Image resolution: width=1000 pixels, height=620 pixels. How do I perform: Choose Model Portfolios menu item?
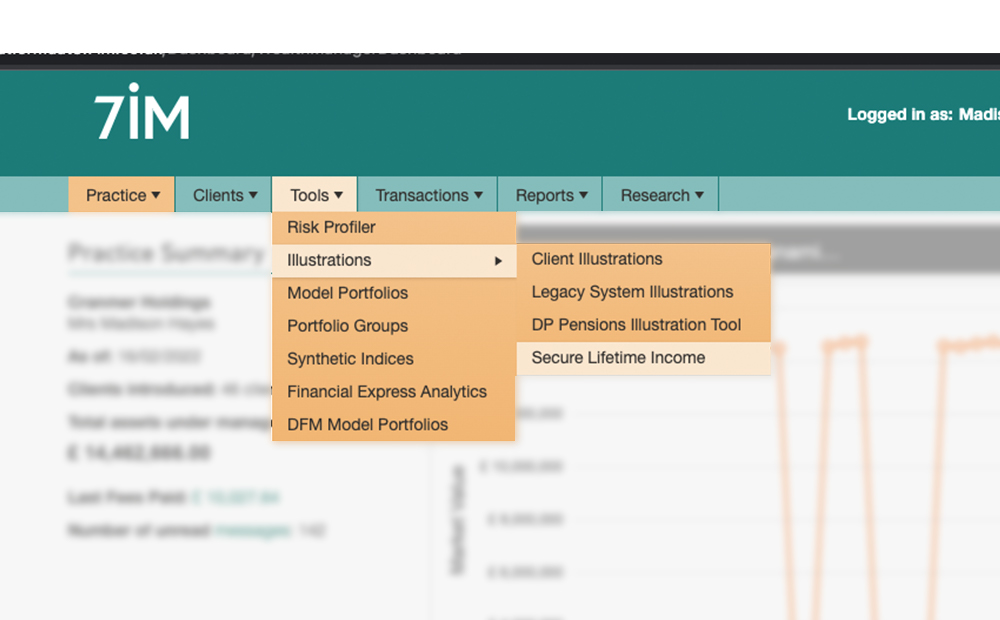[394, 293]
